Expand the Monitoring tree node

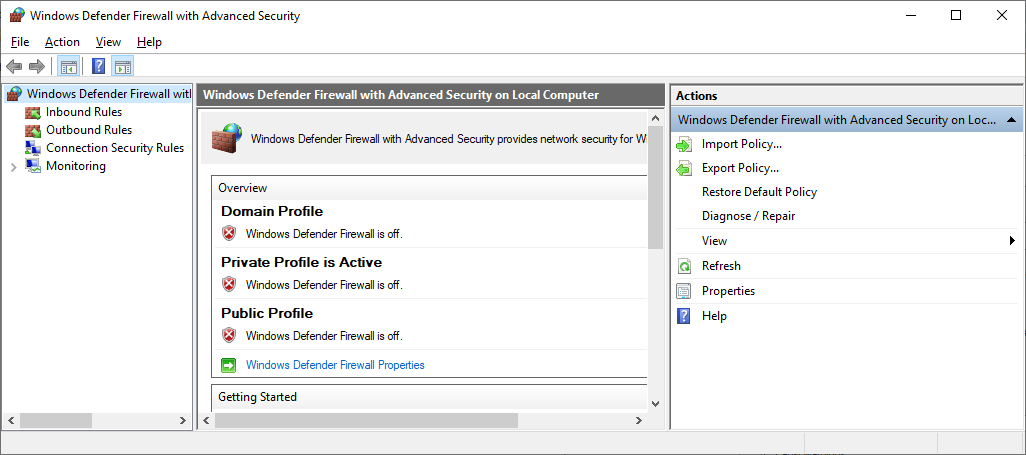click(x=14, y=167)
